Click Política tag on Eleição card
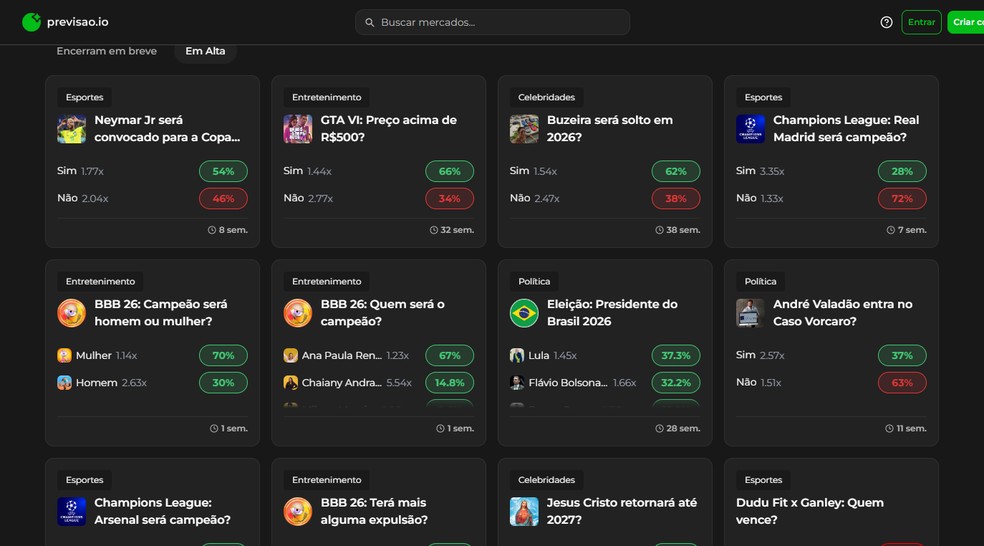Screen dimensions: 984x546 pyautogui.click(x=534, y=281)
